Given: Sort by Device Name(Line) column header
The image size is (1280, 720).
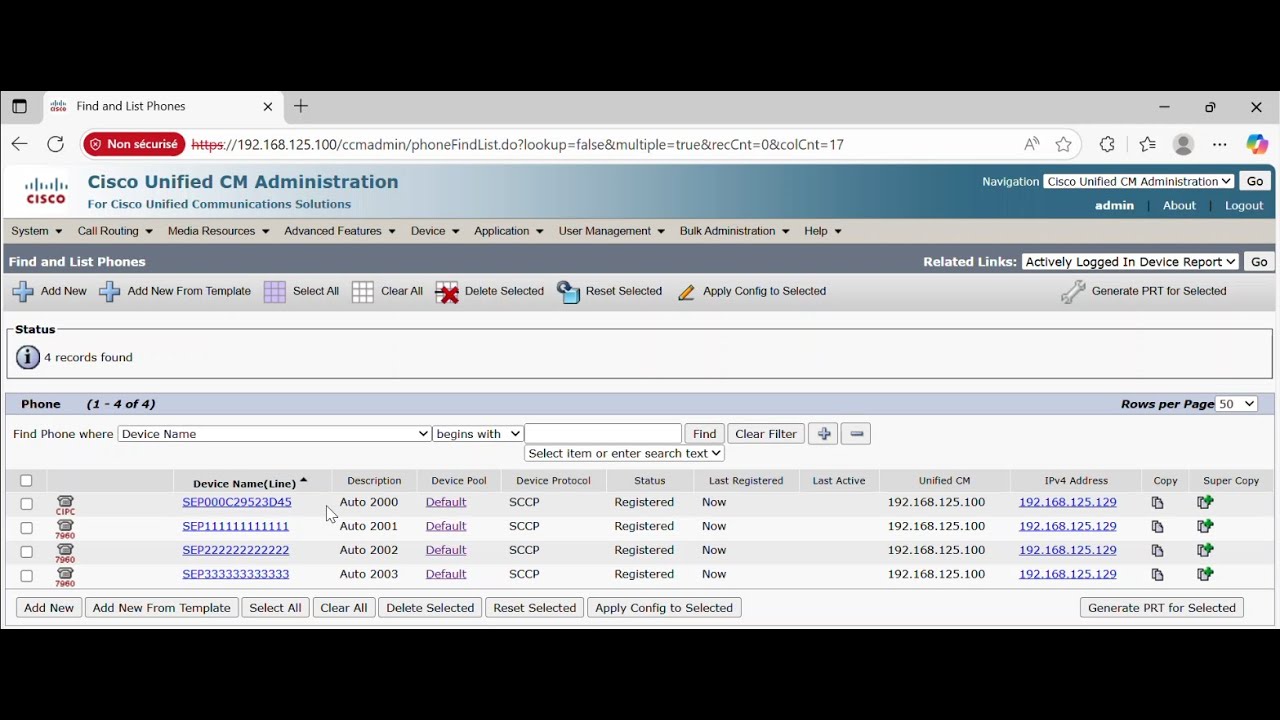Looking at the screenshot, I should [245, 483].
